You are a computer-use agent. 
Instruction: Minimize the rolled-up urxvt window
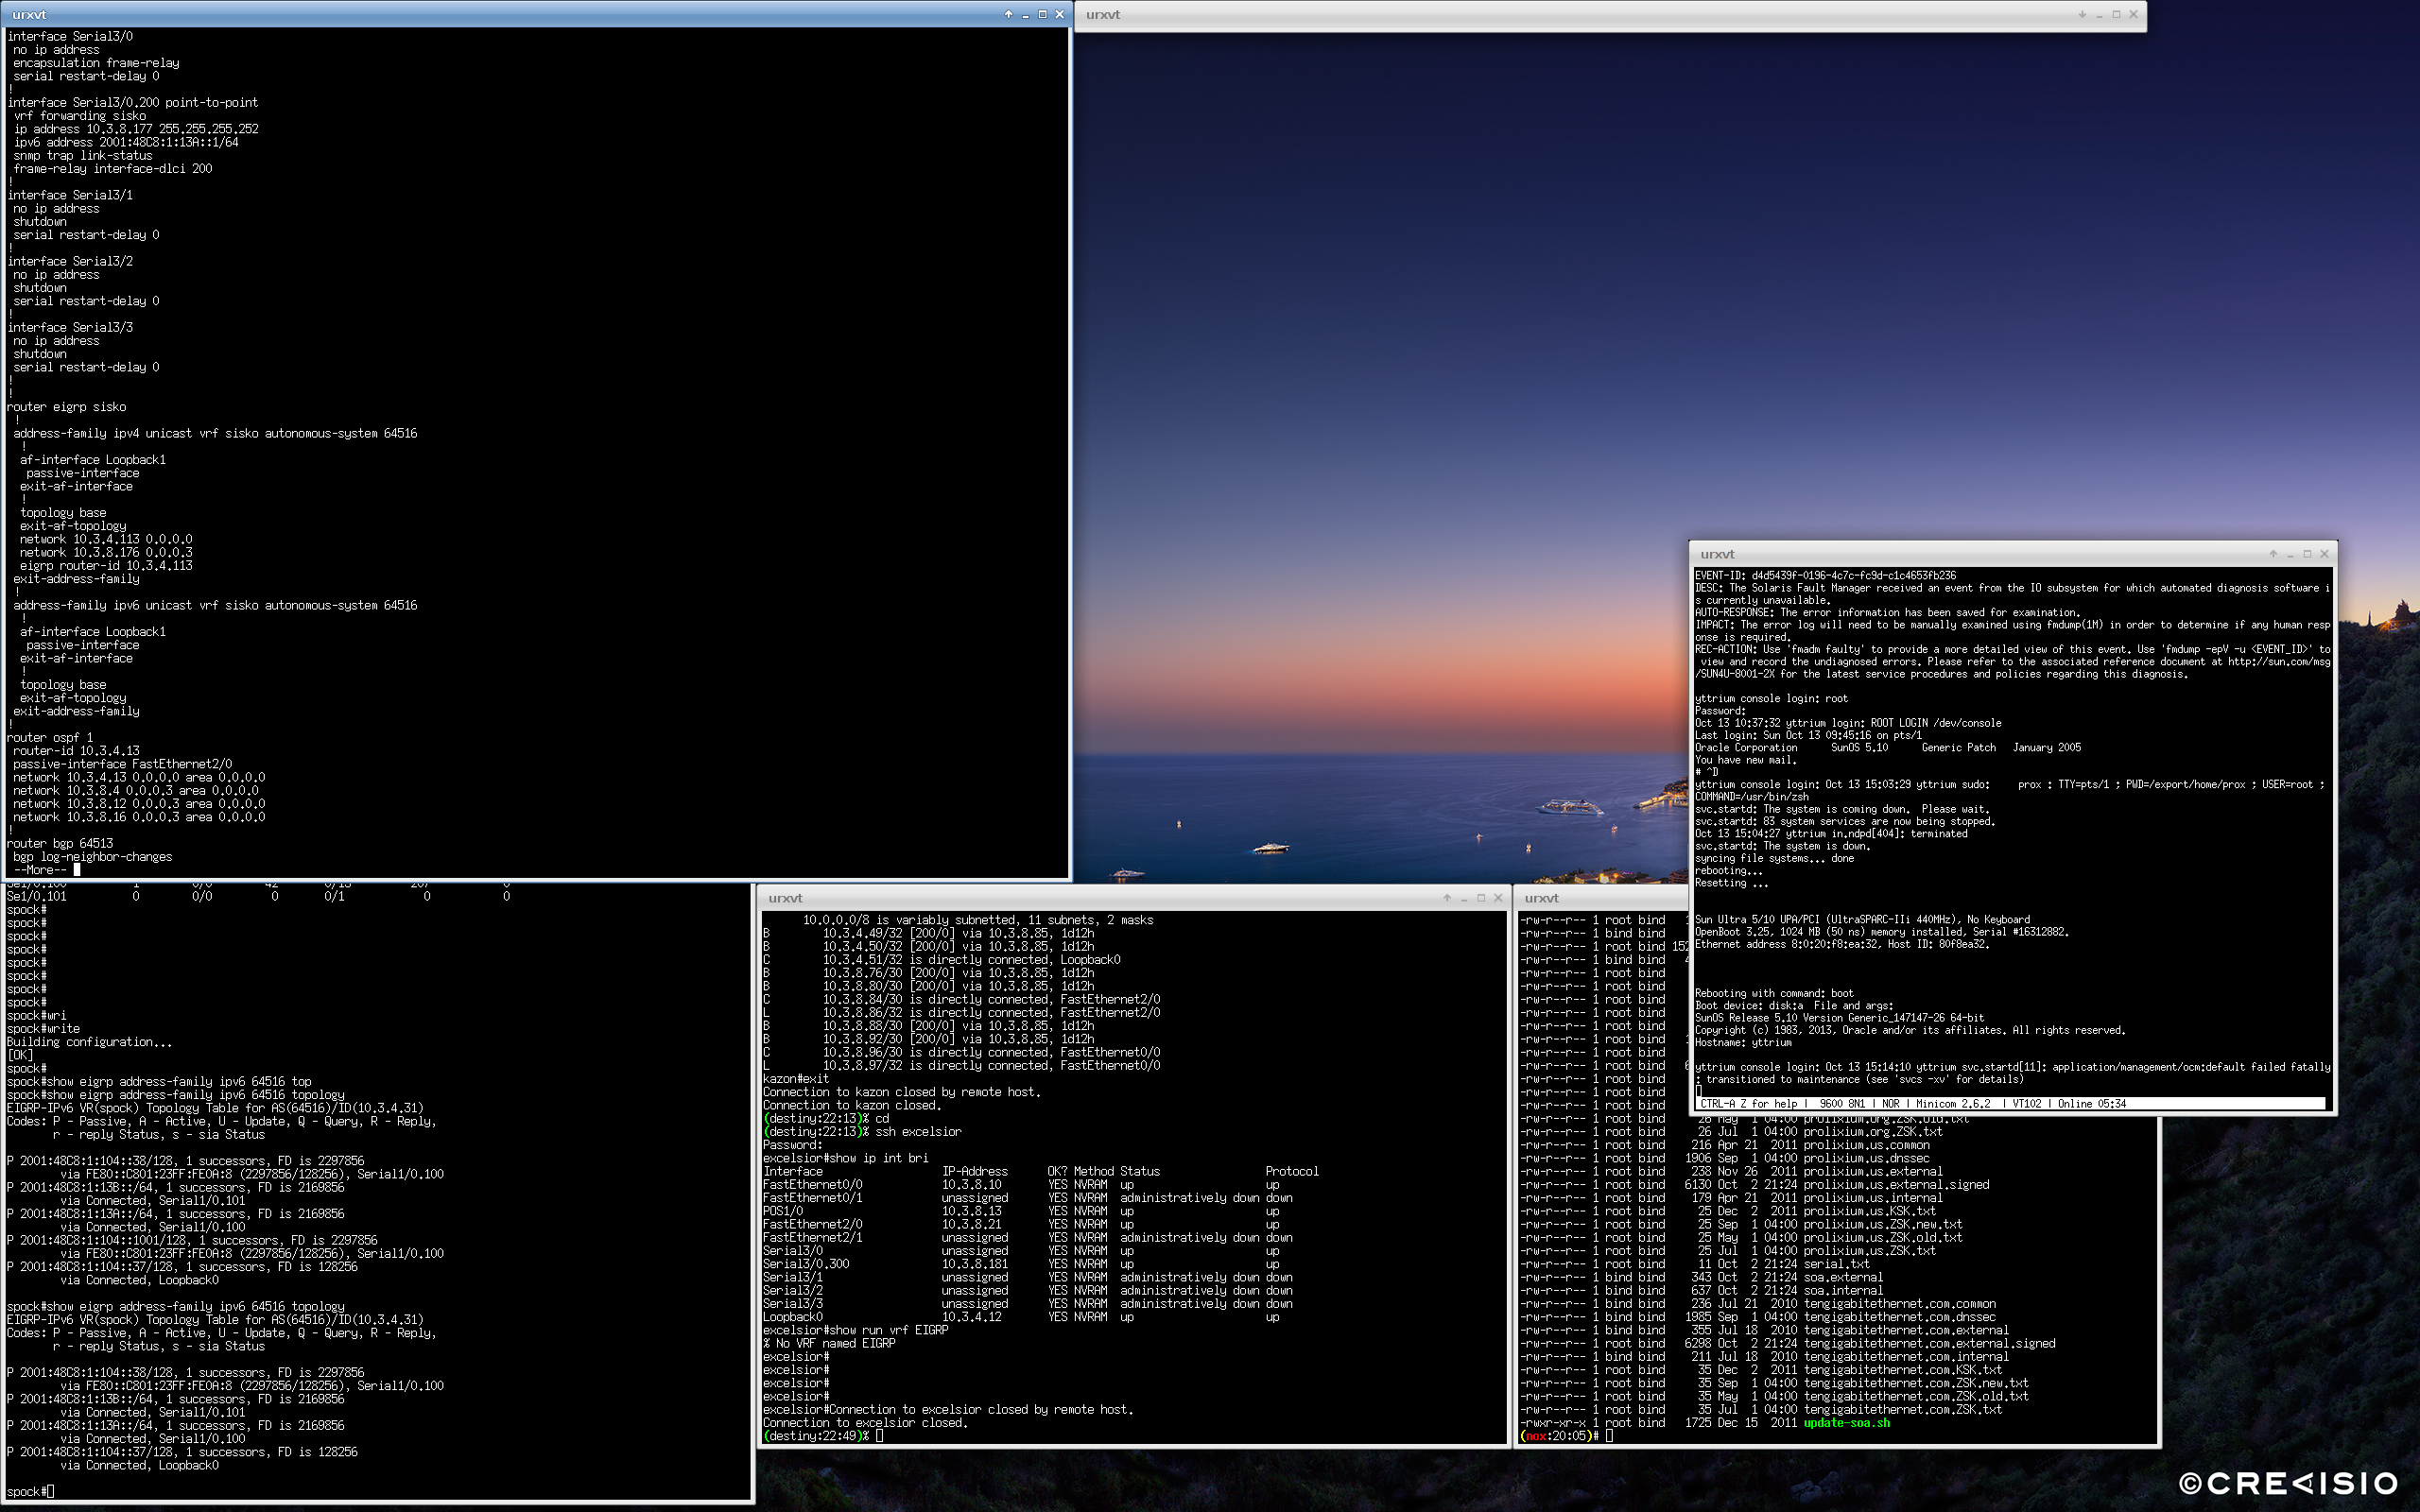coord(2099,14)
